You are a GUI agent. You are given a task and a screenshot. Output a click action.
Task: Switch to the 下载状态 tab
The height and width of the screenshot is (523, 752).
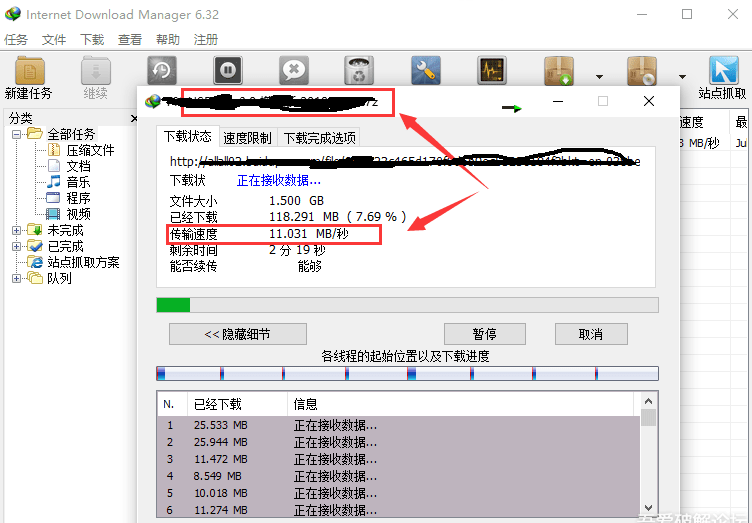pyautogui.click(x=188, y=137)
